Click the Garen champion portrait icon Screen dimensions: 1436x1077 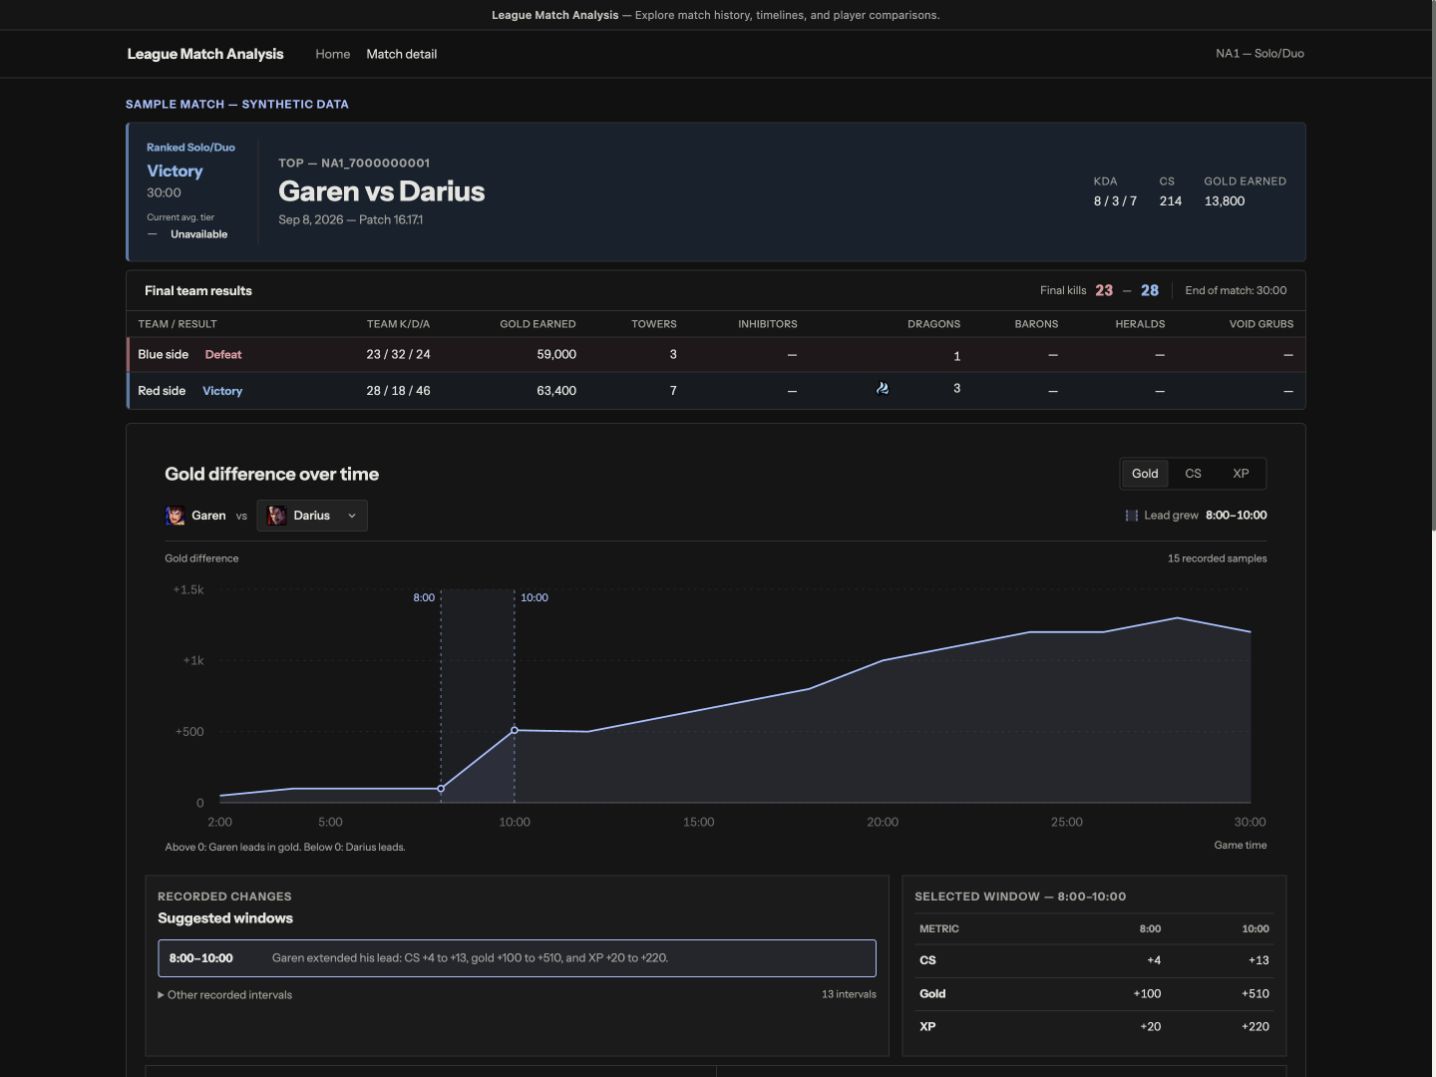[x=175, y=516]
